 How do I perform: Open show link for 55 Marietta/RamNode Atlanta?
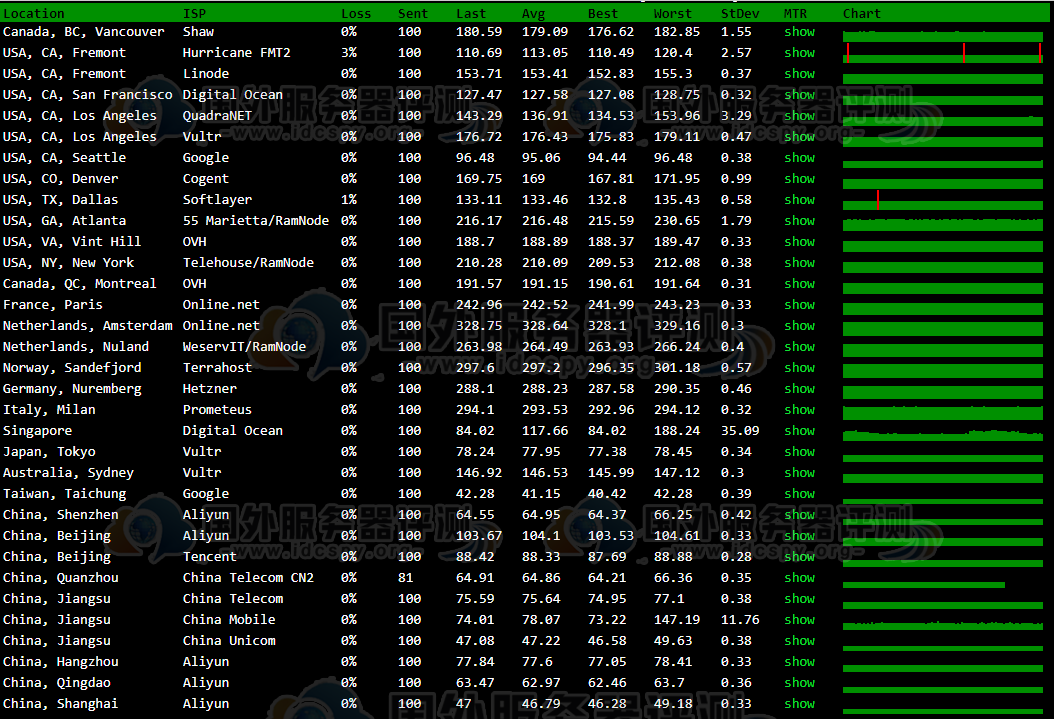pyautogui.click(x=799, y=220)
